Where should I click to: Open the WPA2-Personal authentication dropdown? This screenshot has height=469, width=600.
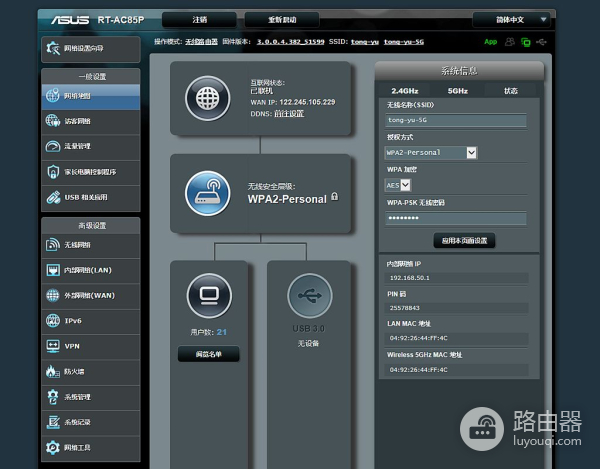click(431, 153)
